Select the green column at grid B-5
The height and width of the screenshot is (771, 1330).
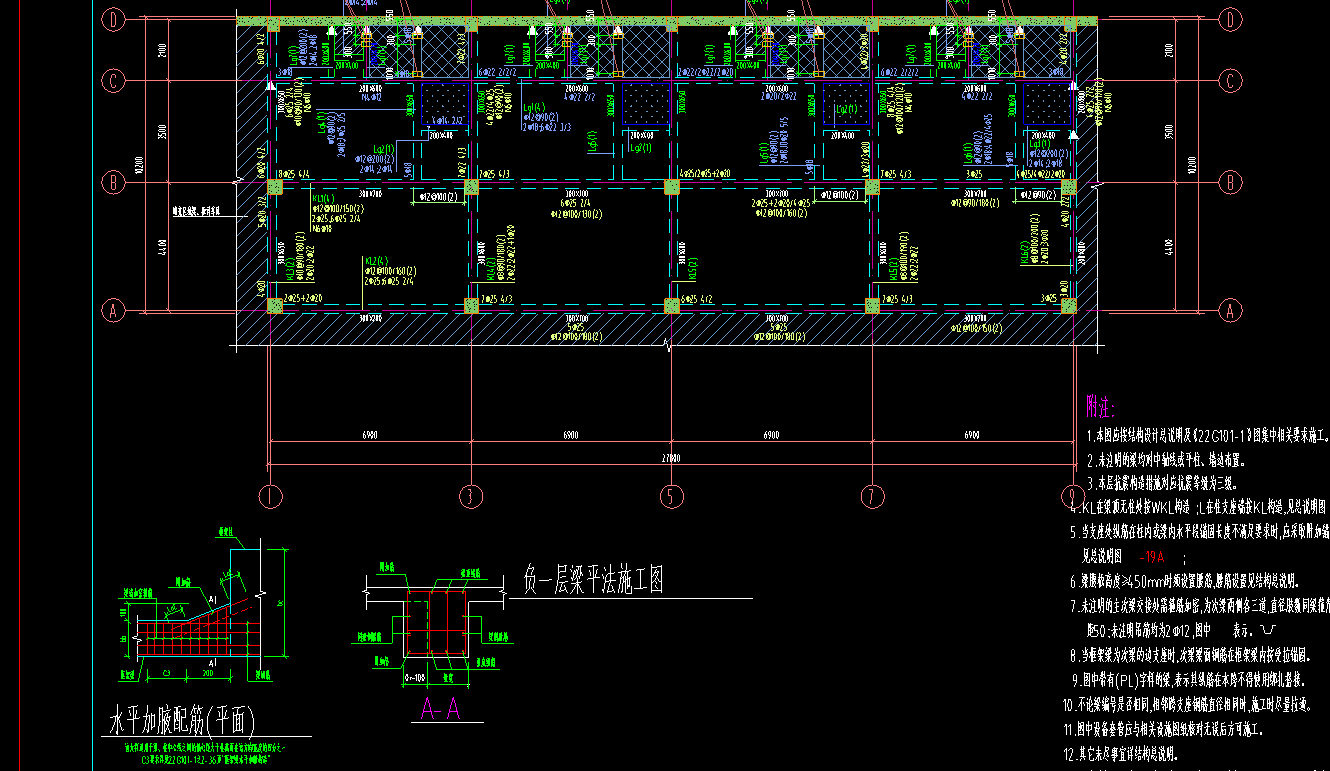(x=671, y=186)
